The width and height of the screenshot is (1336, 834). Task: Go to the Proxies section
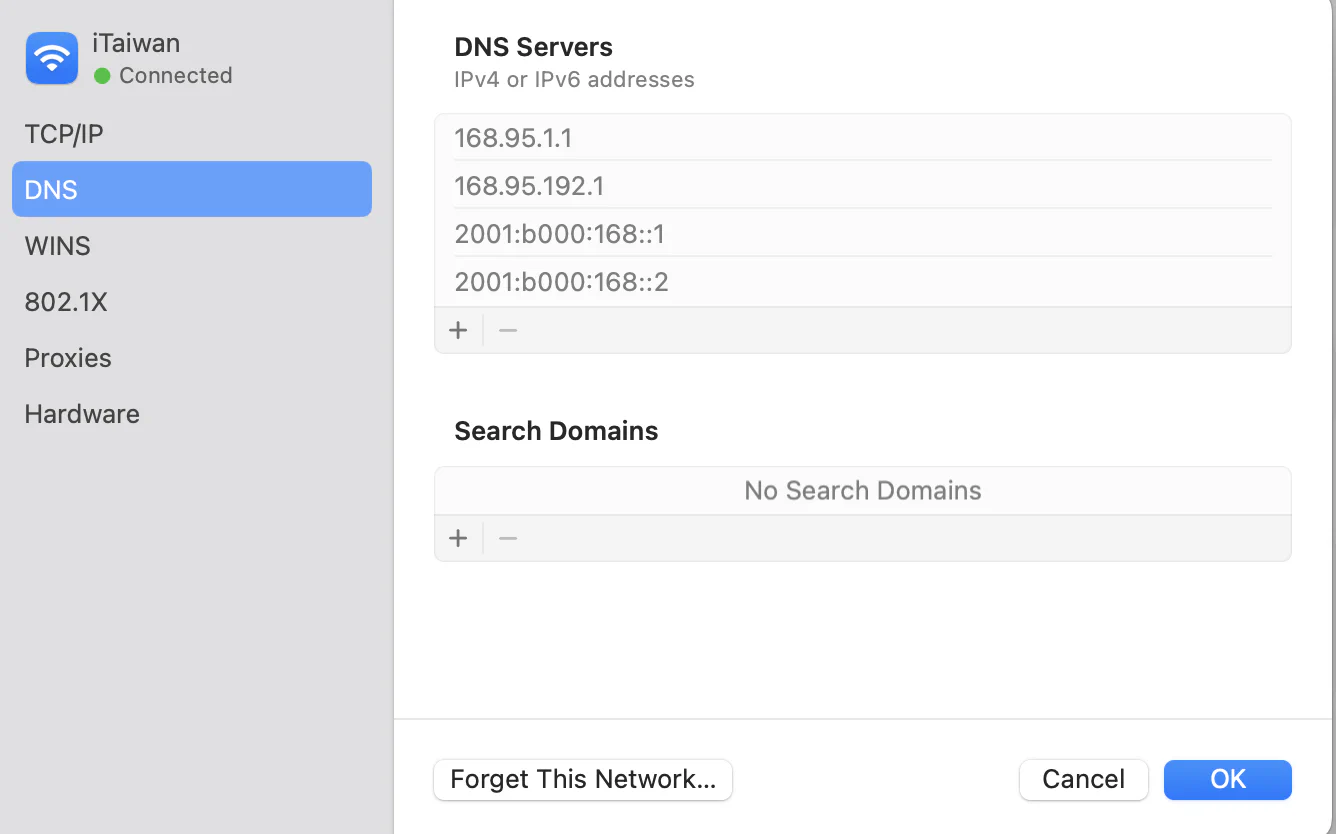(68, 358)
